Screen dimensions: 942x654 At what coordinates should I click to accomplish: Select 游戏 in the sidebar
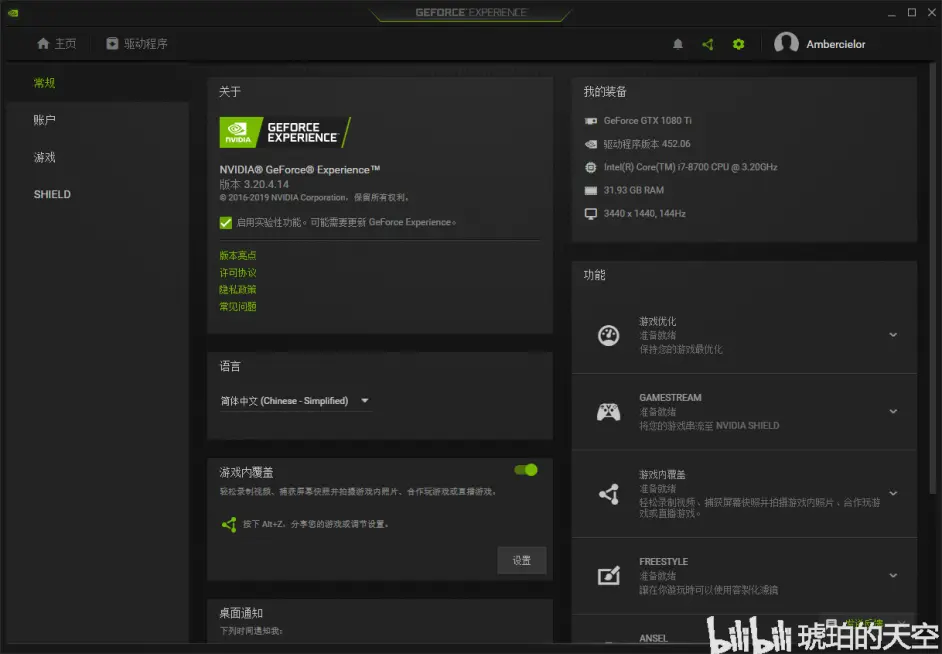coord(44,157)
